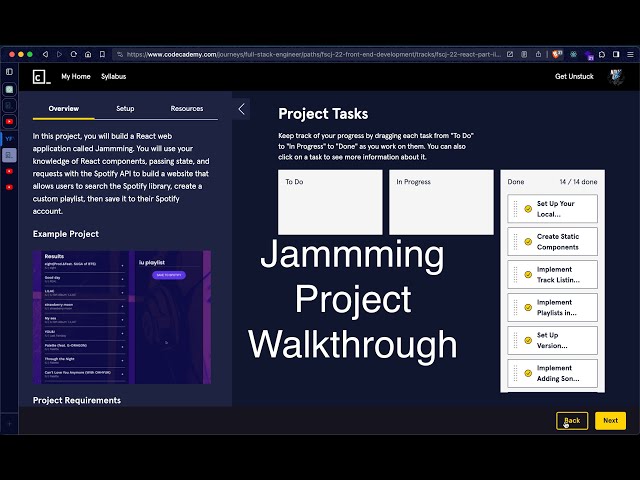Select the Overview tab
This screenshot has width=640, height=480.
(x=64, y=109)
